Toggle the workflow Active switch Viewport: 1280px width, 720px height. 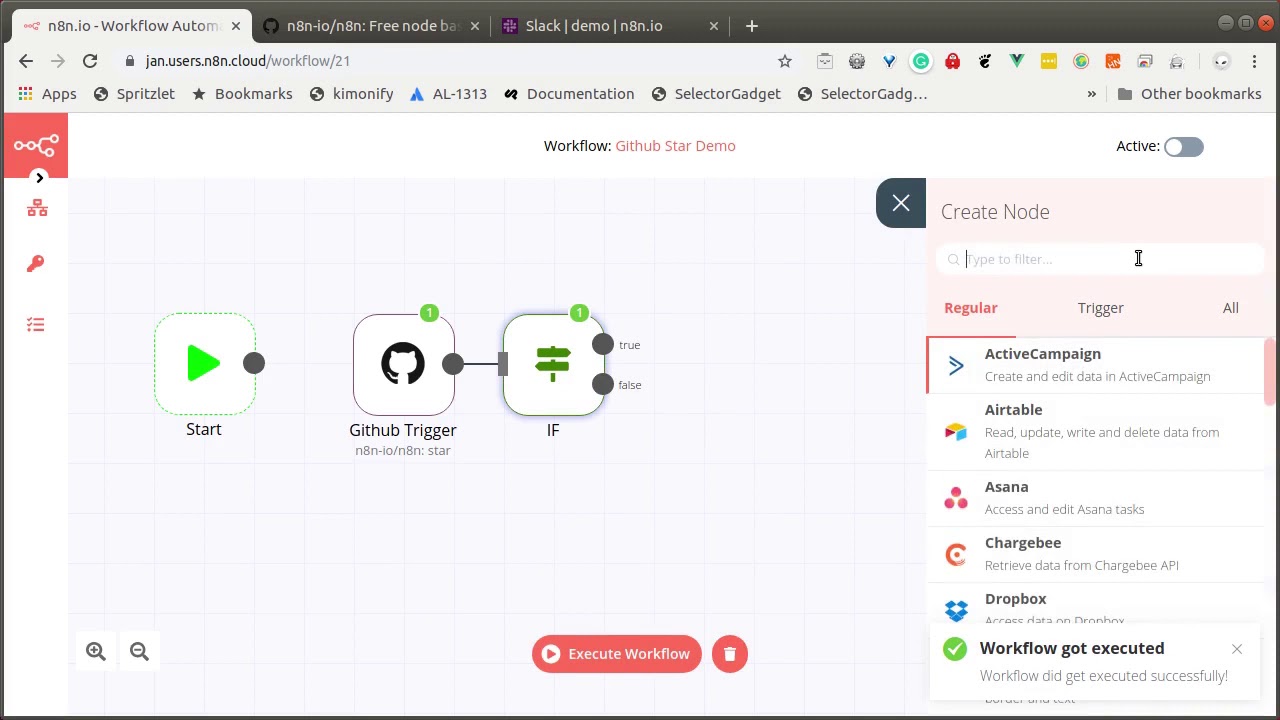[x=1184, y=147]
